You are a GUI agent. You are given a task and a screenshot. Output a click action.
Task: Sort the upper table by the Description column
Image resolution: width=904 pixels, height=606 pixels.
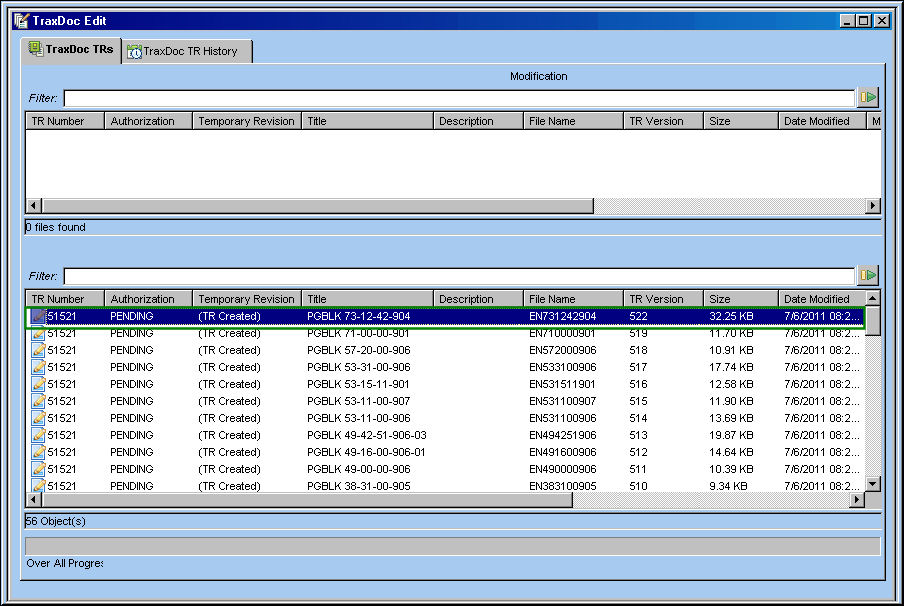coord(478,121)
